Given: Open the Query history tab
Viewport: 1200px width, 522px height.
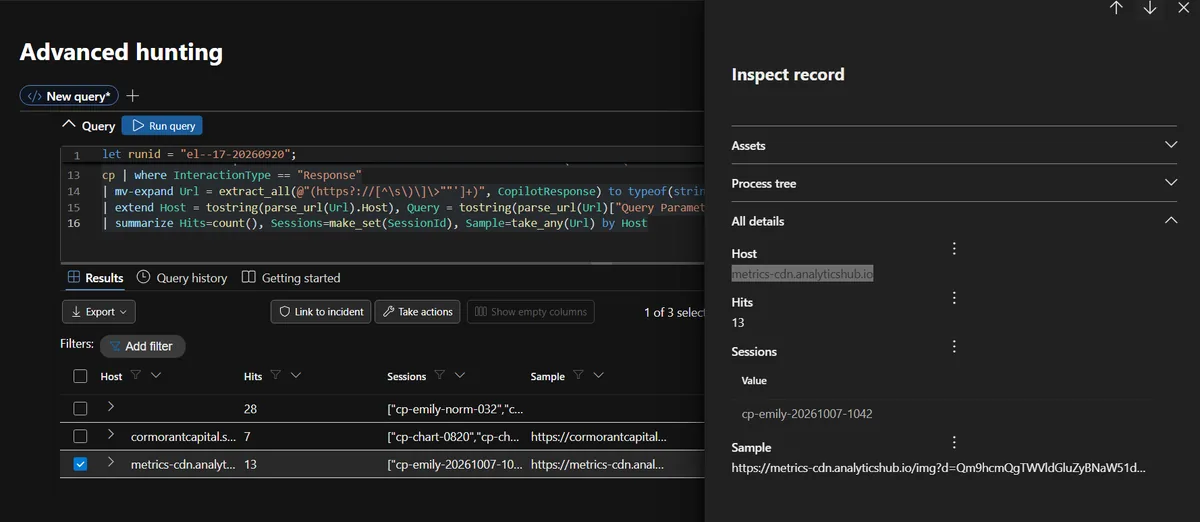Looking at the screenshot, I should point(182,278).
